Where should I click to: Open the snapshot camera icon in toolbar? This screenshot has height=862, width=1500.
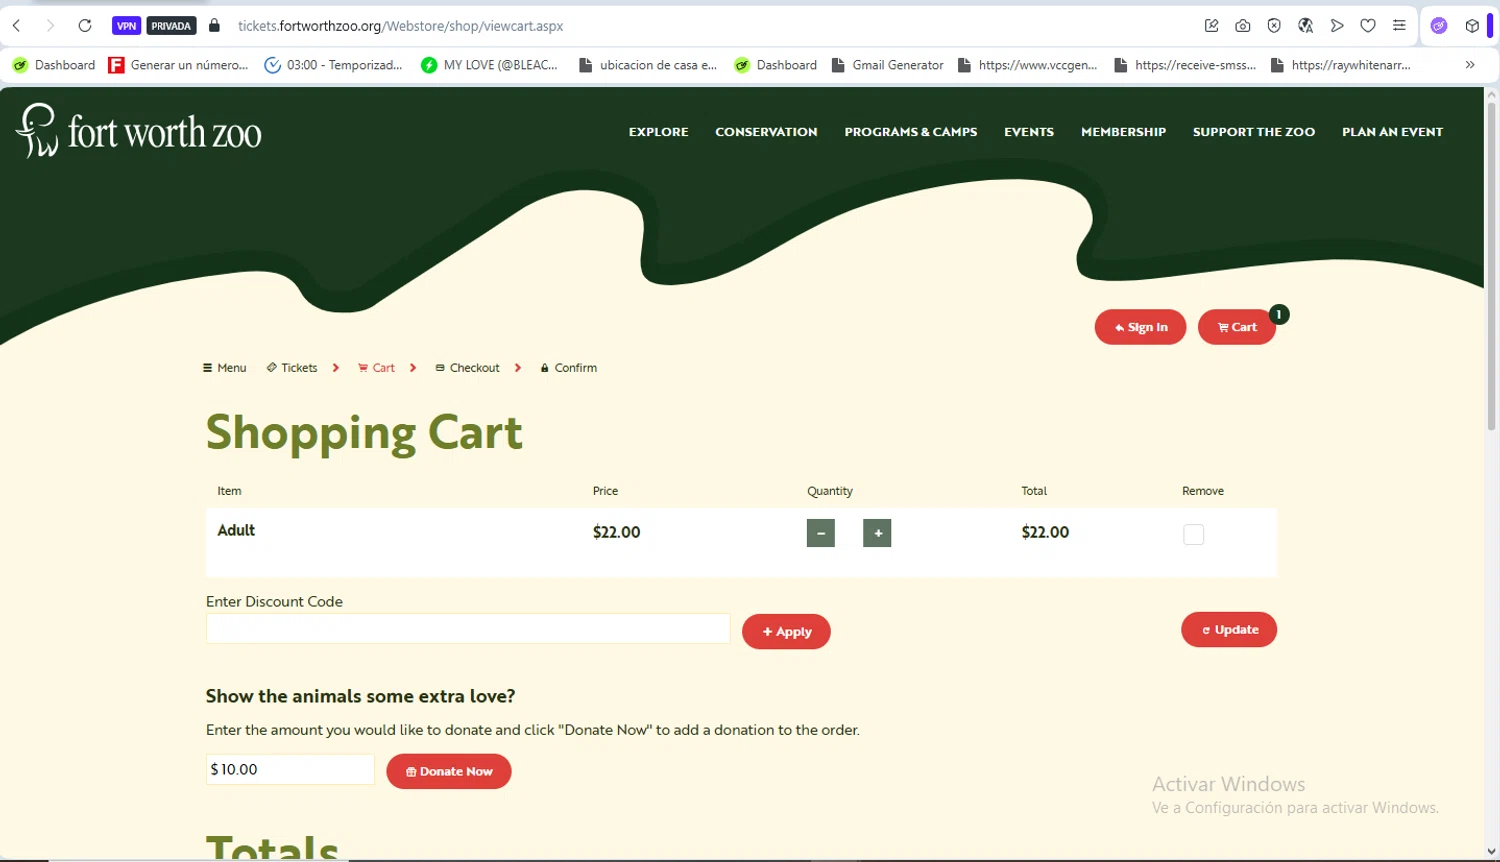coord(1243,26)
